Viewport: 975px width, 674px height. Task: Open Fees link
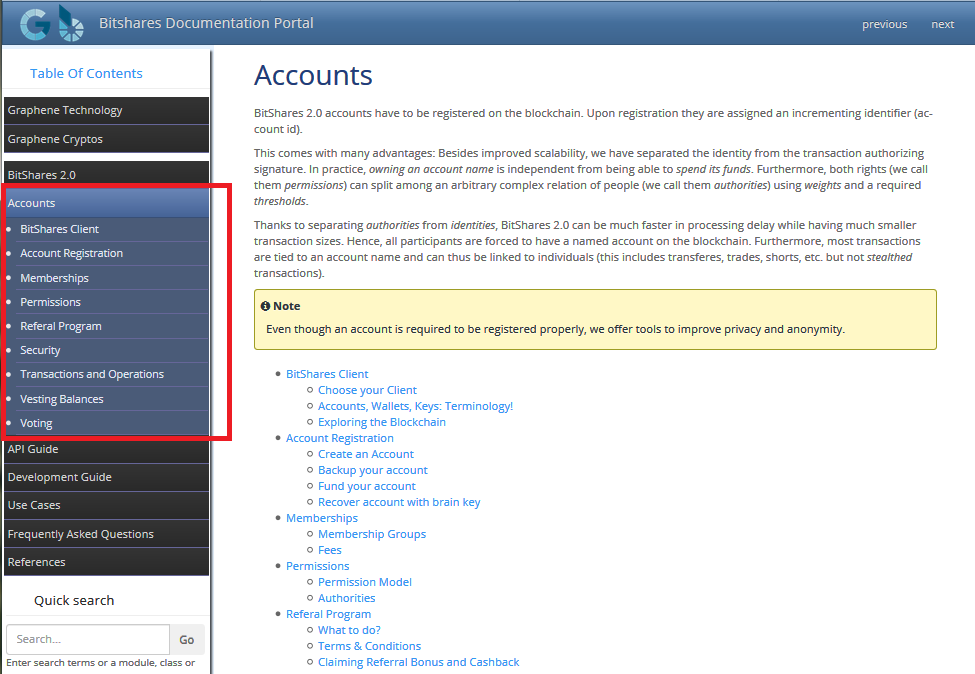330,550
